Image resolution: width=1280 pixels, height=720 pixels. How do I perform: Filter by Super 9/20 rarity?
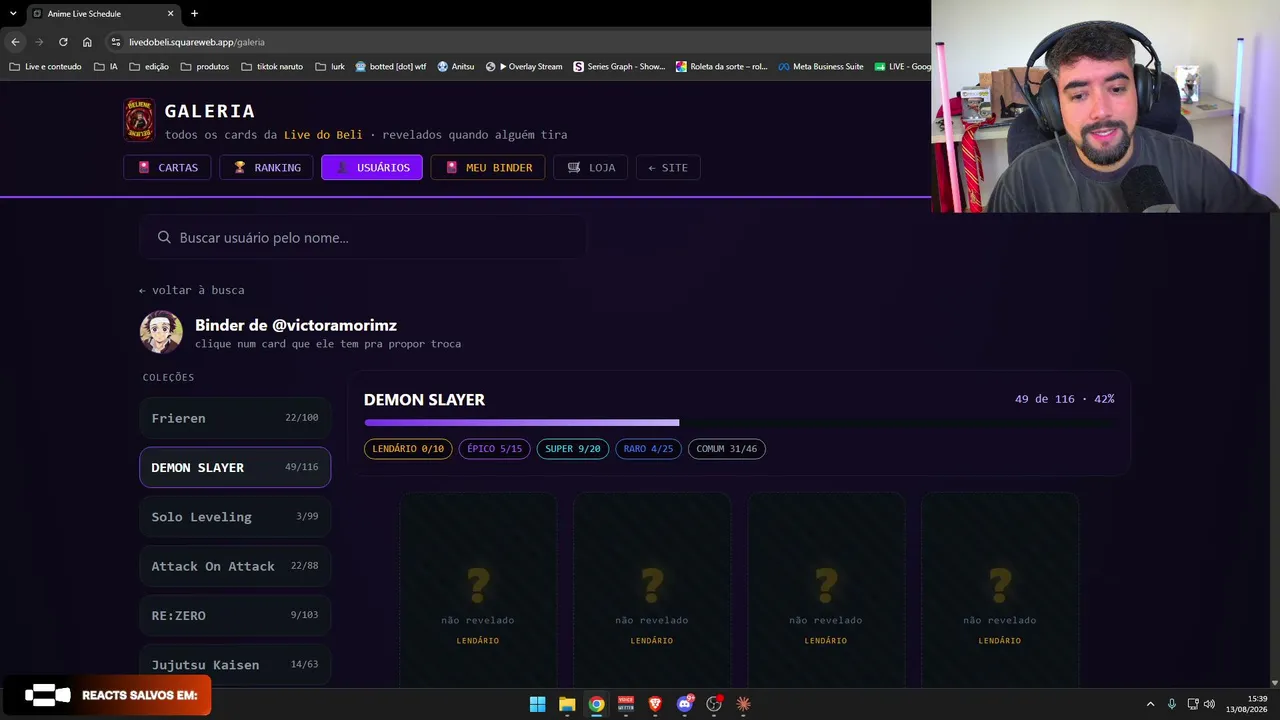click(573, 449)
